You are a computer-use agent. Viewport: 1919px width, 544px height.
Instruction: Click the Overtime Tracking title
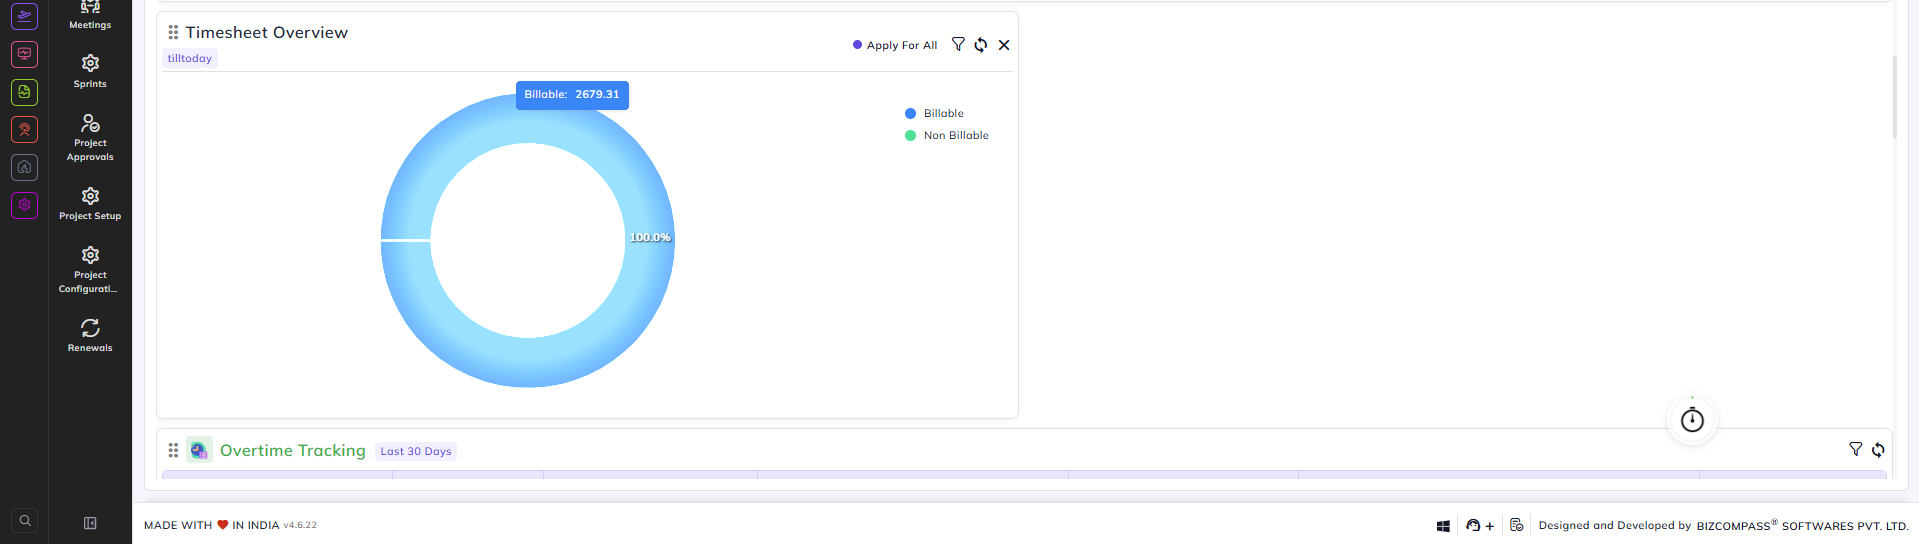point(293,451)
